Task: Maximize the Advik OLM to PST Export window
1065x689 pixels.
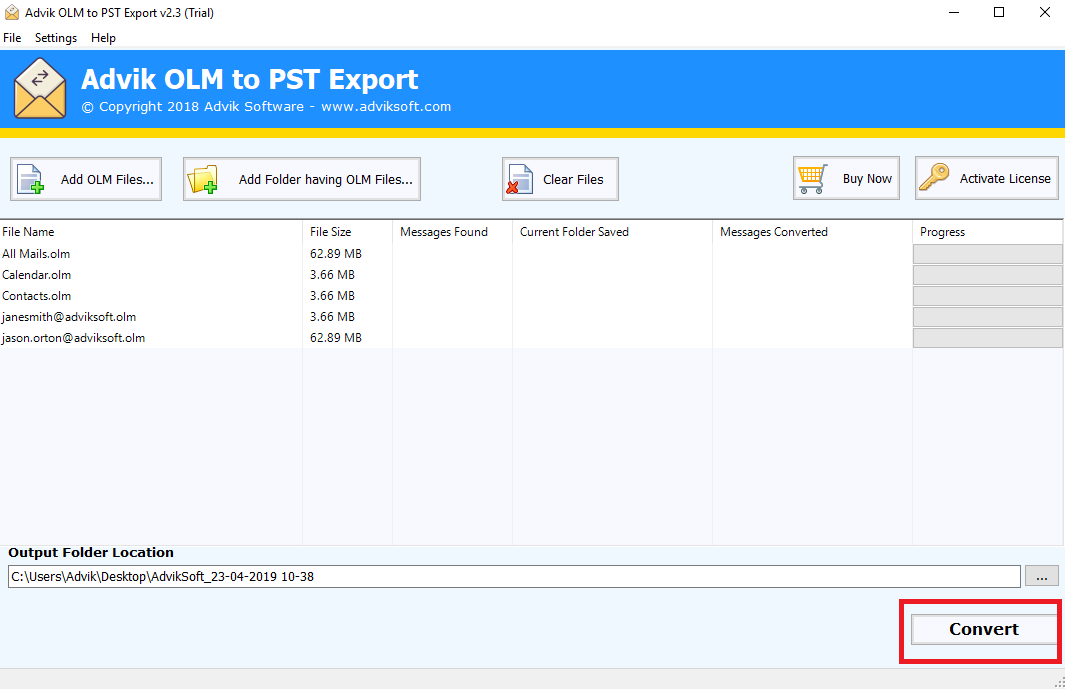Action: click(998, 13)
